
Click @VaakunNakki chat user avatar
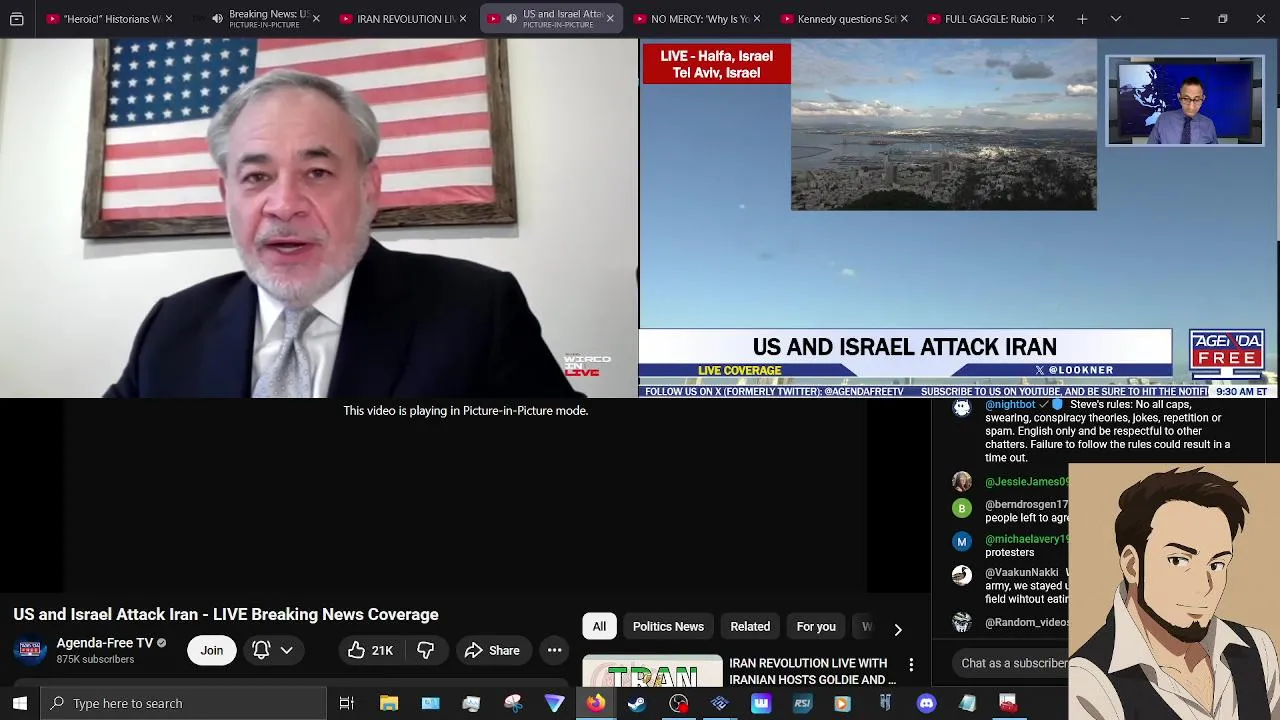pyautogui.click(x=962, y=575)
